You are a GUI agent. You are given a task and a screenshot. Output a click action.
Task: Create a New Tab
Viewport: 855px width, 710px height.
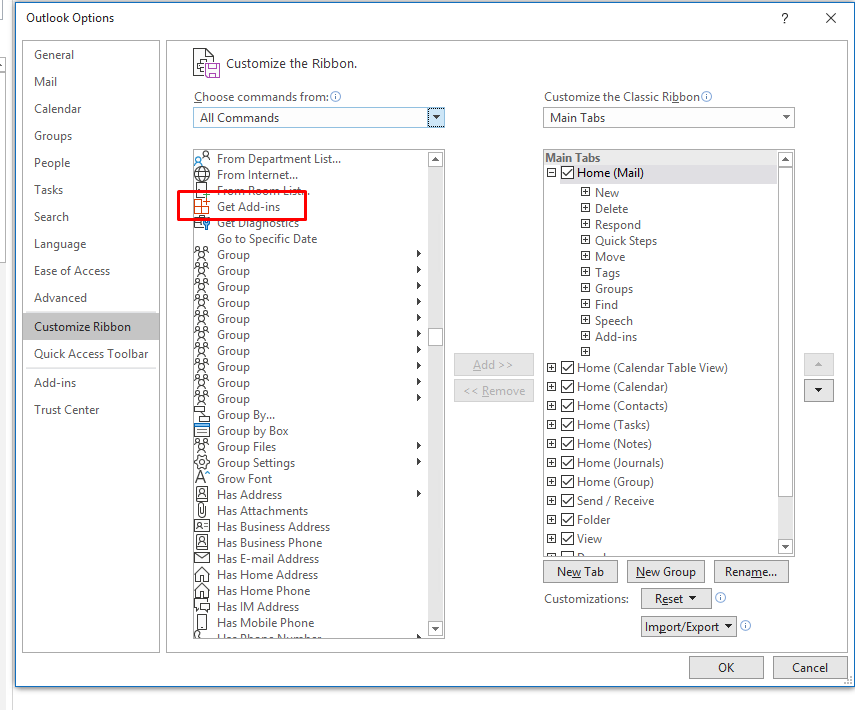click(x=580, y=571)
